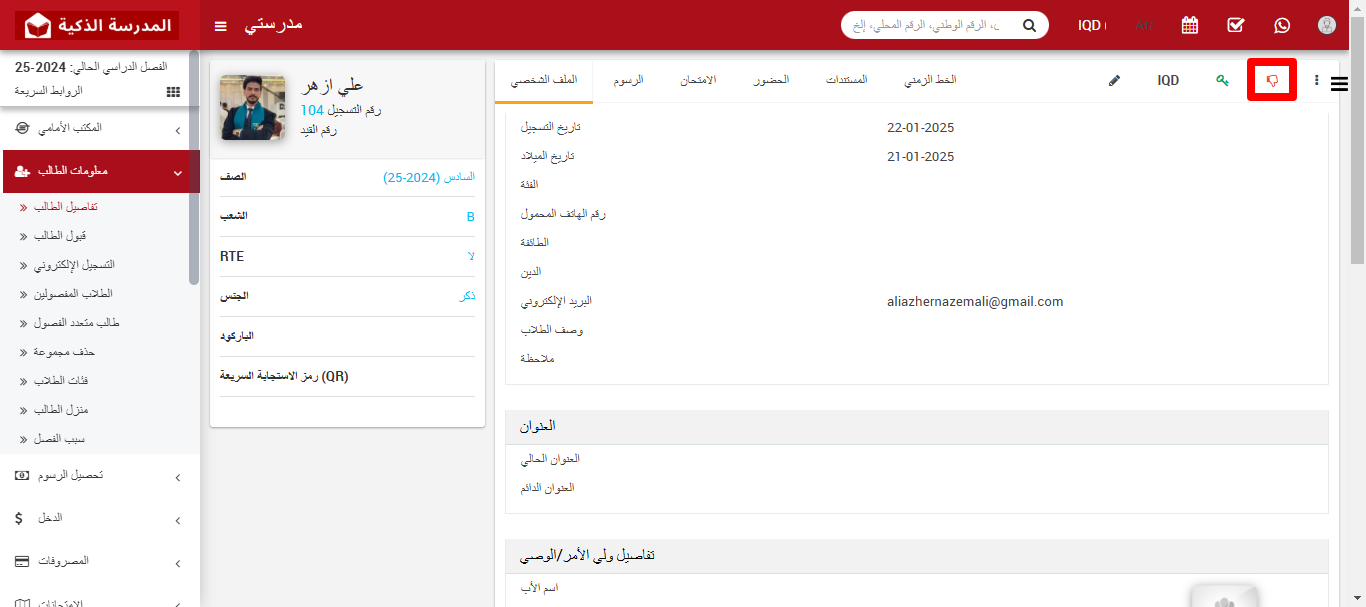Open the profile avatar icon top right

click(1327, 24)
